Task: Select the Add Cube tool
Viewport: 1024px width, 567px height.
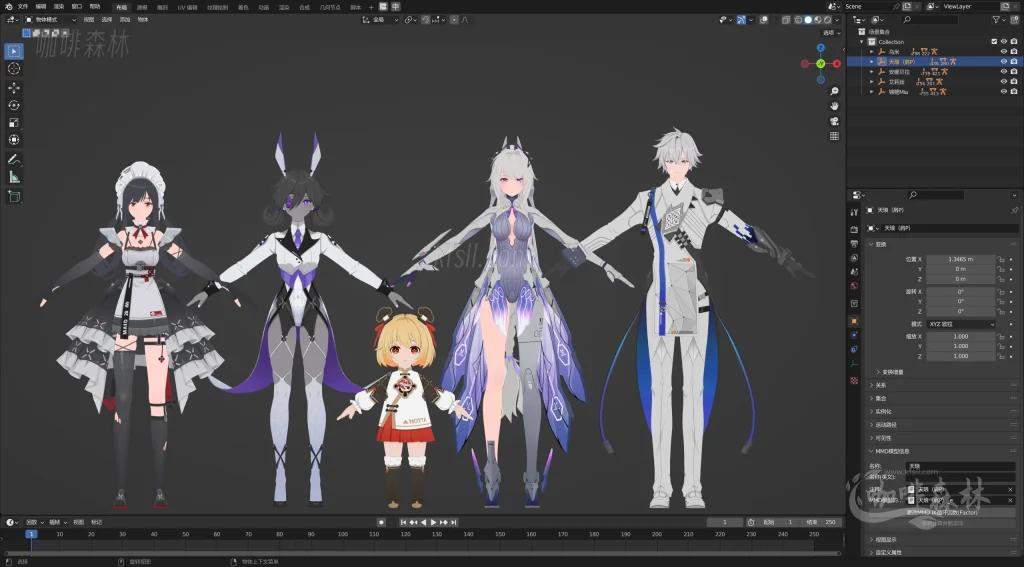Action: [14, 196]
